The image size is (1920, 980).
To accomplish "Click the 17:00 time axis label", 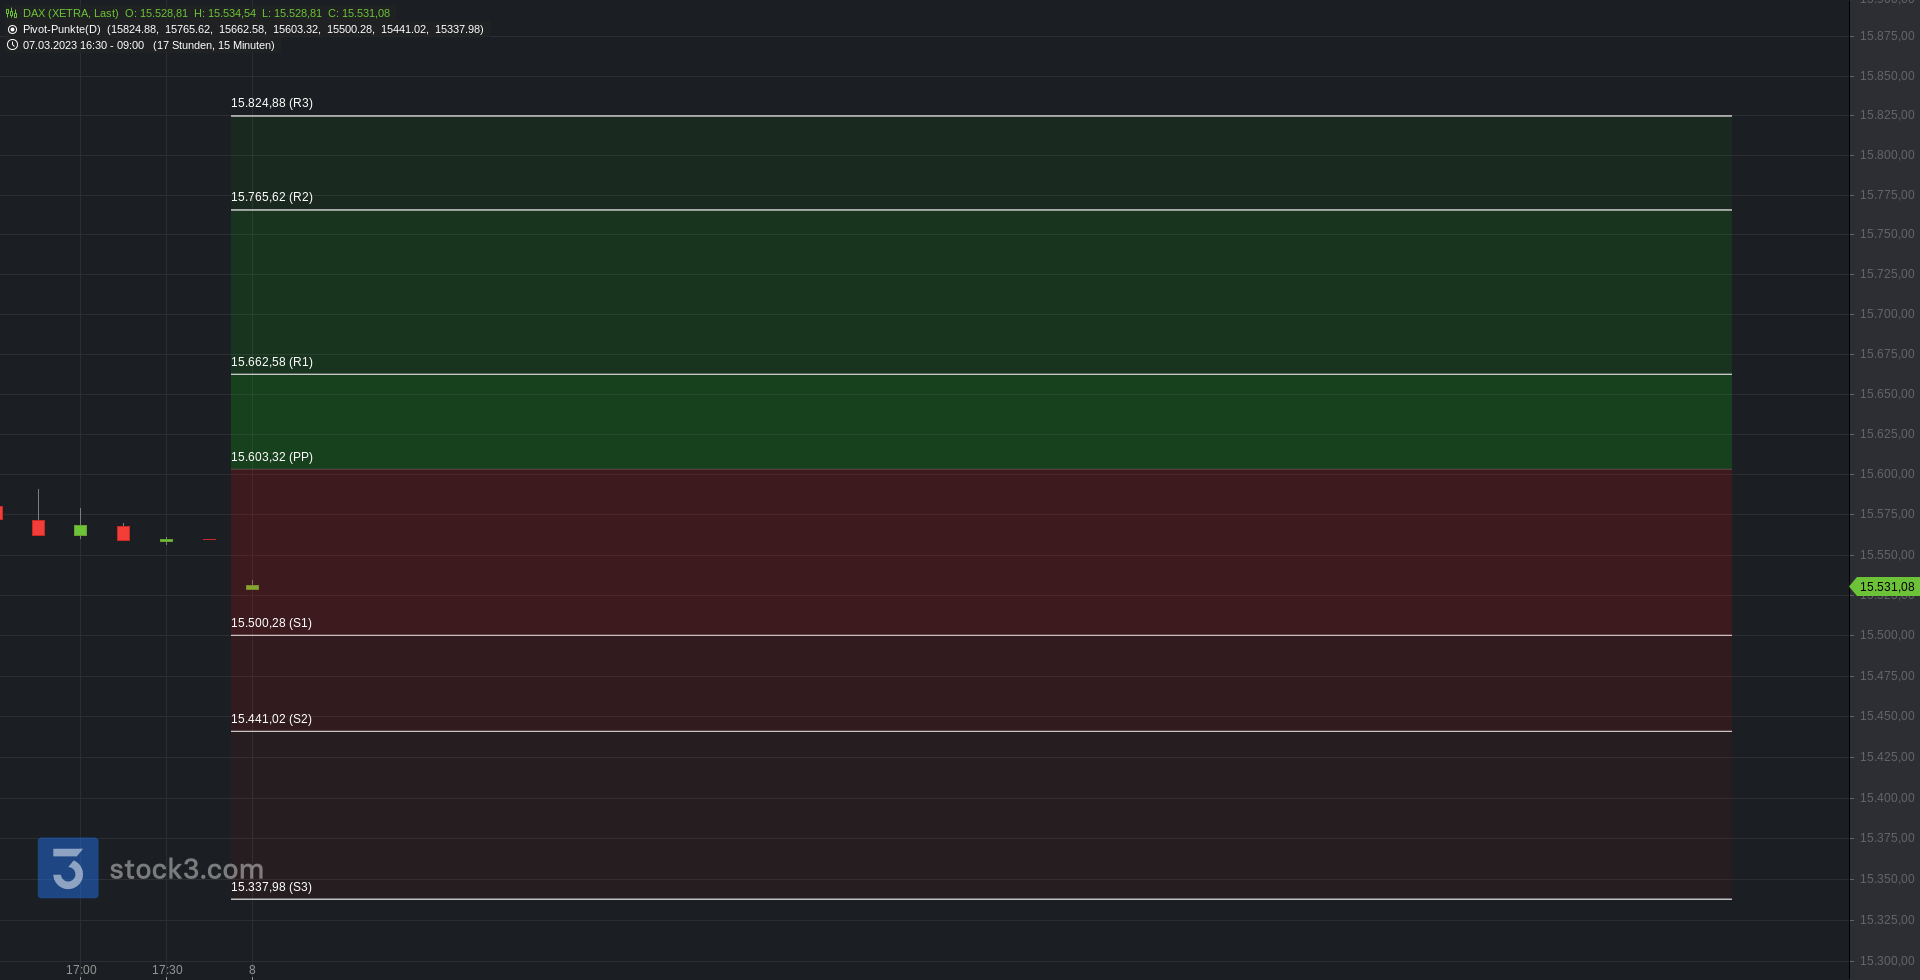I will [x=81, y=970].
